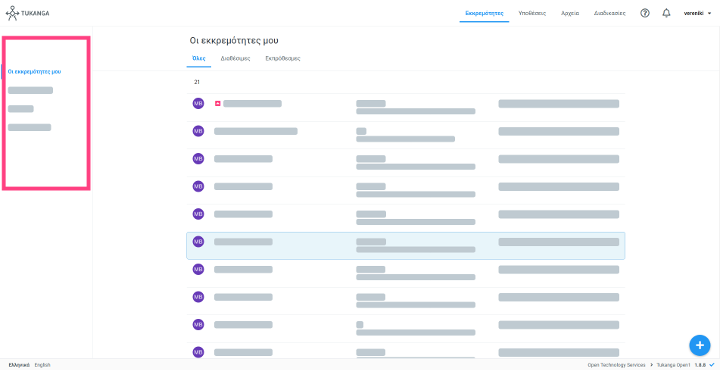Screen dimensions: 720x370
Task: Click the checkmark icon next to version 1.8.8
Action: [x=711, y=365]
